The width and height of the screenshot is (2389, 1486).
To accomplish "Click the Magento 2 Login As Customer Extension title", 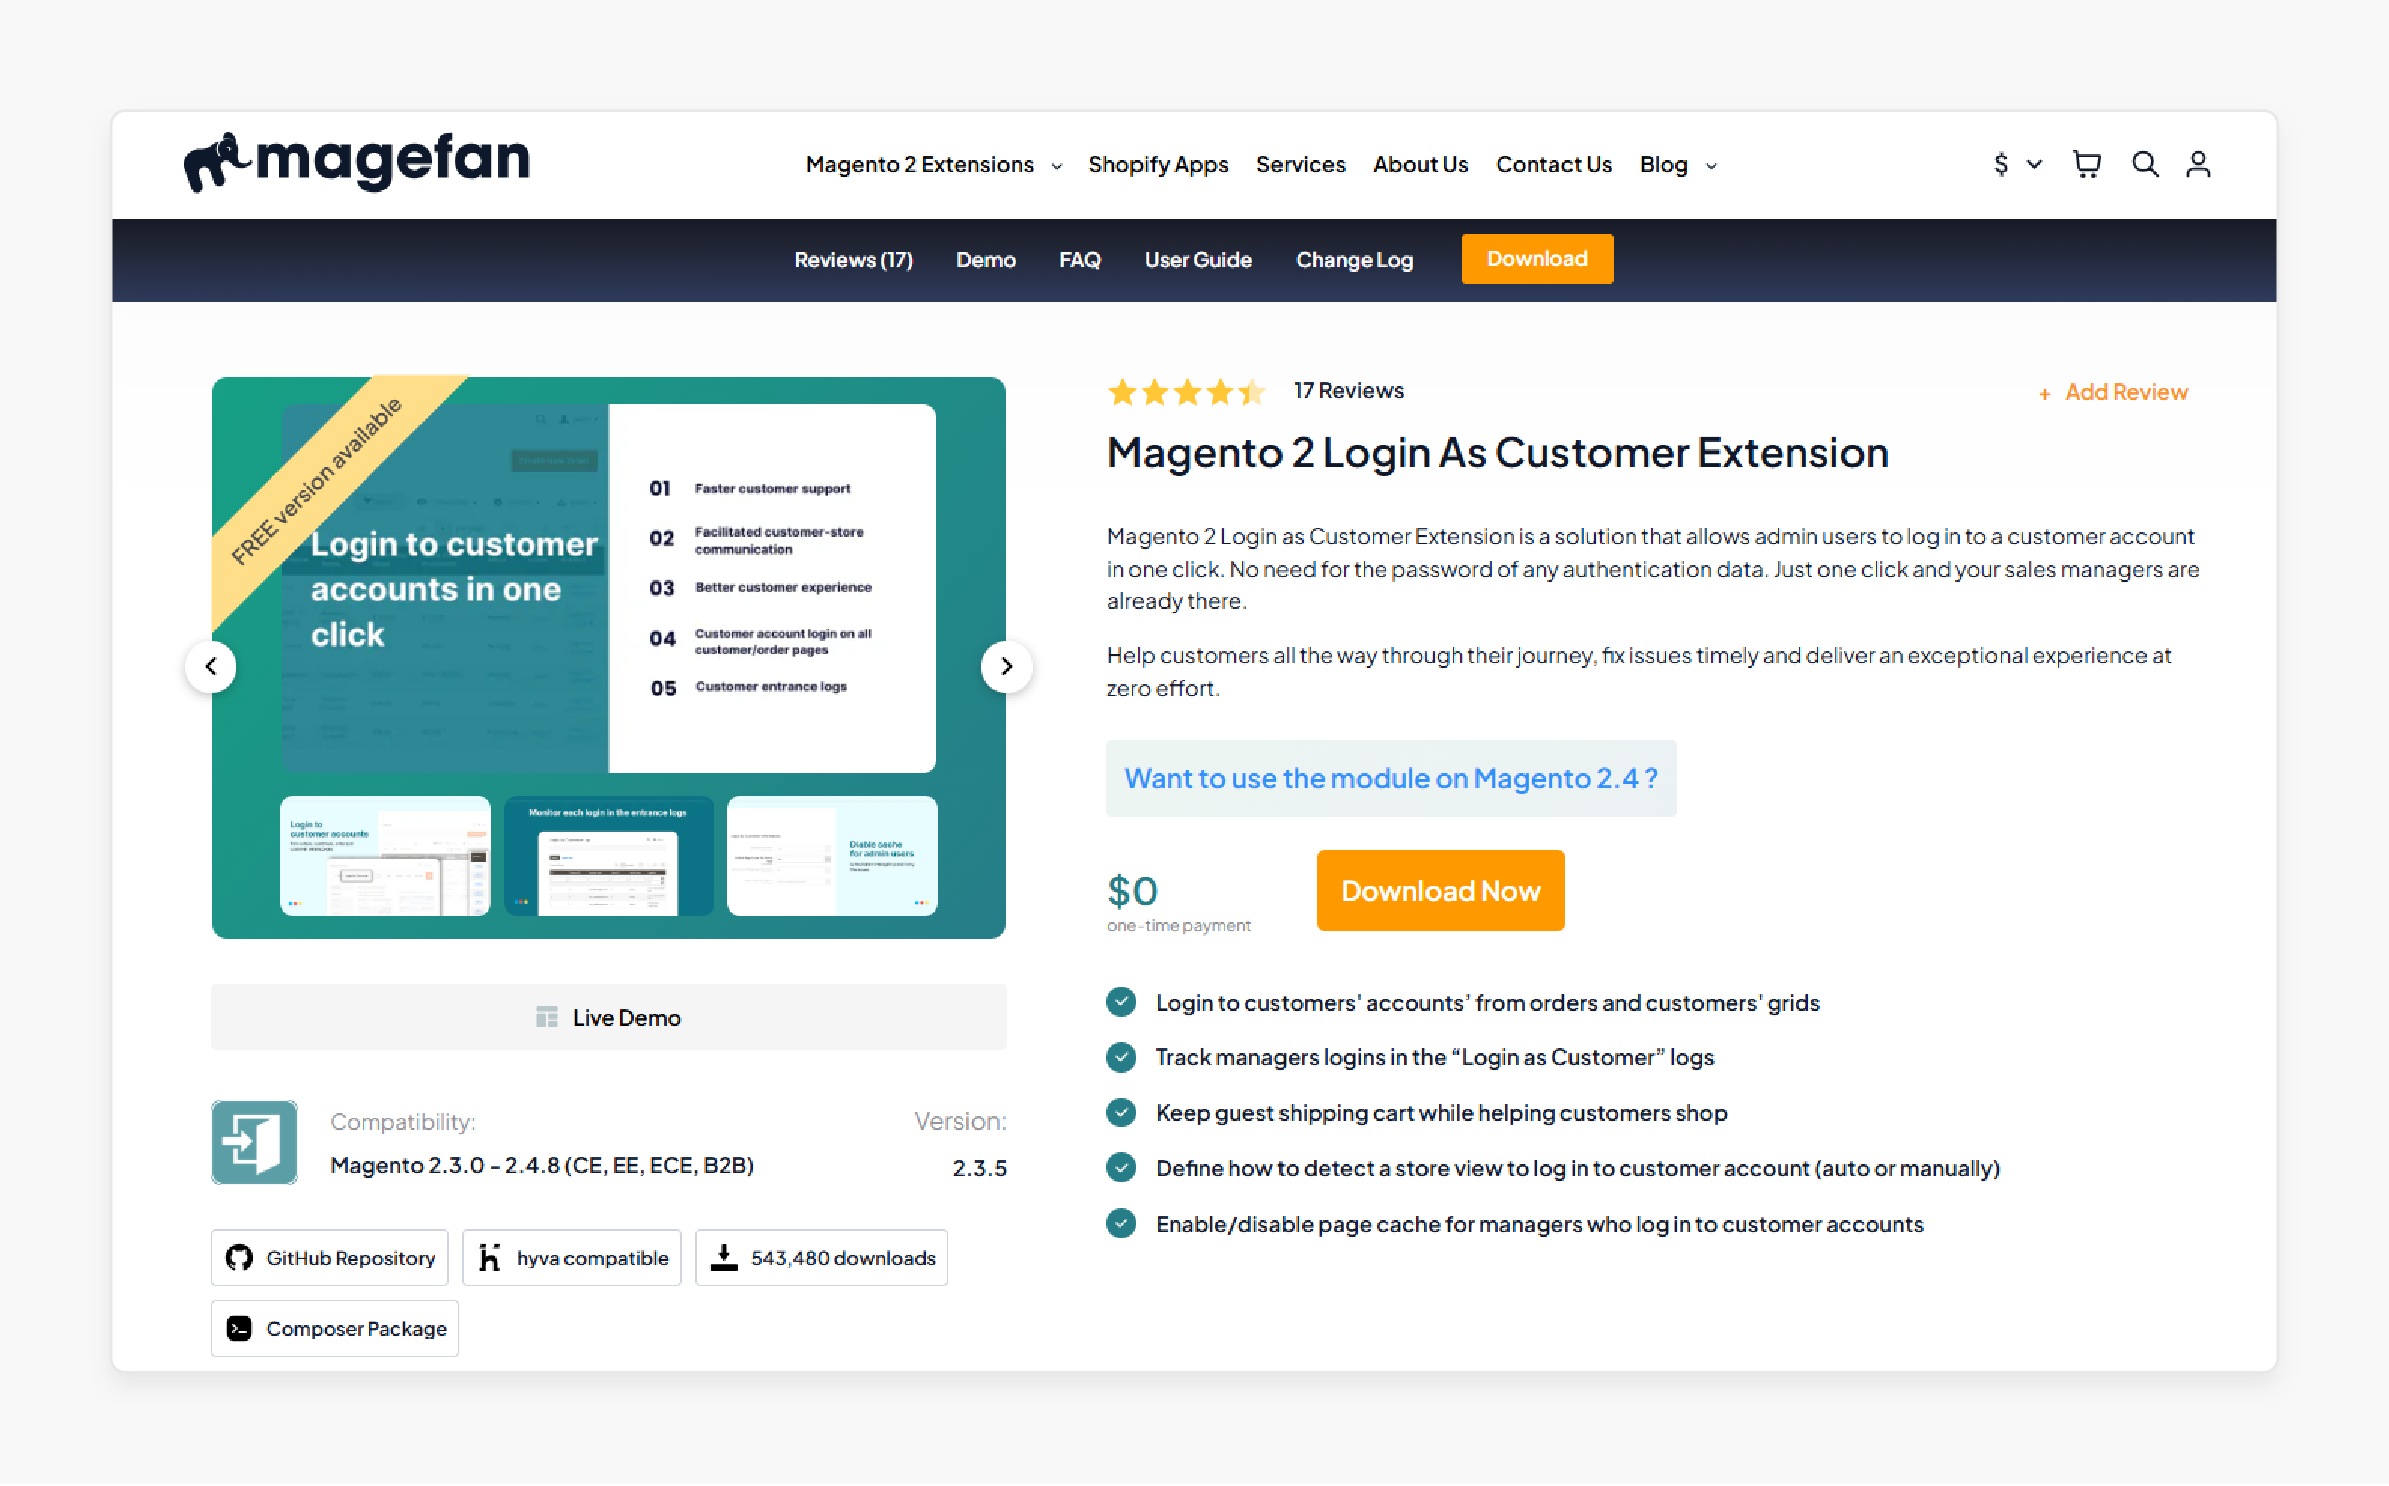I will [1497, 453].
